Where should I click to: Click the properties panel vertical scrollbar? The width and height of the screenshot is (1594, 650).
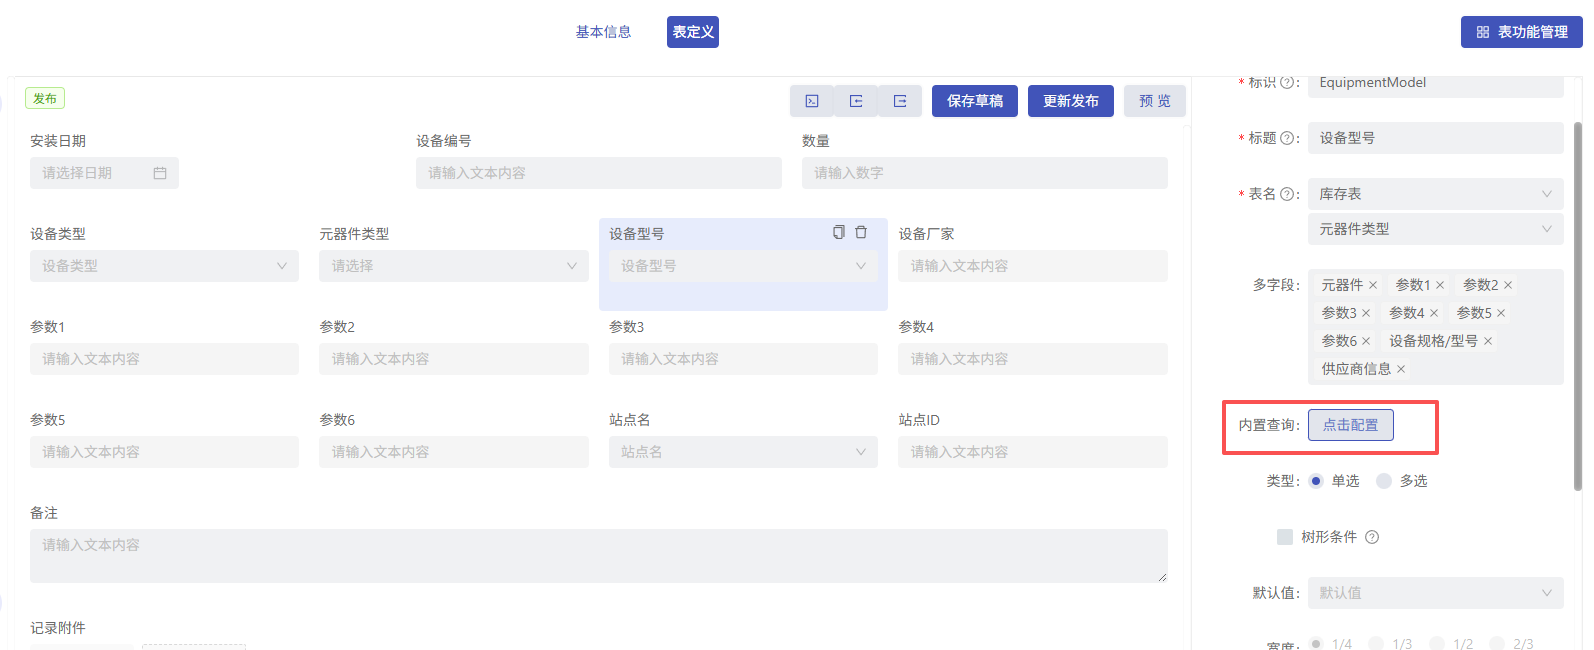(x=1578, y=306)
